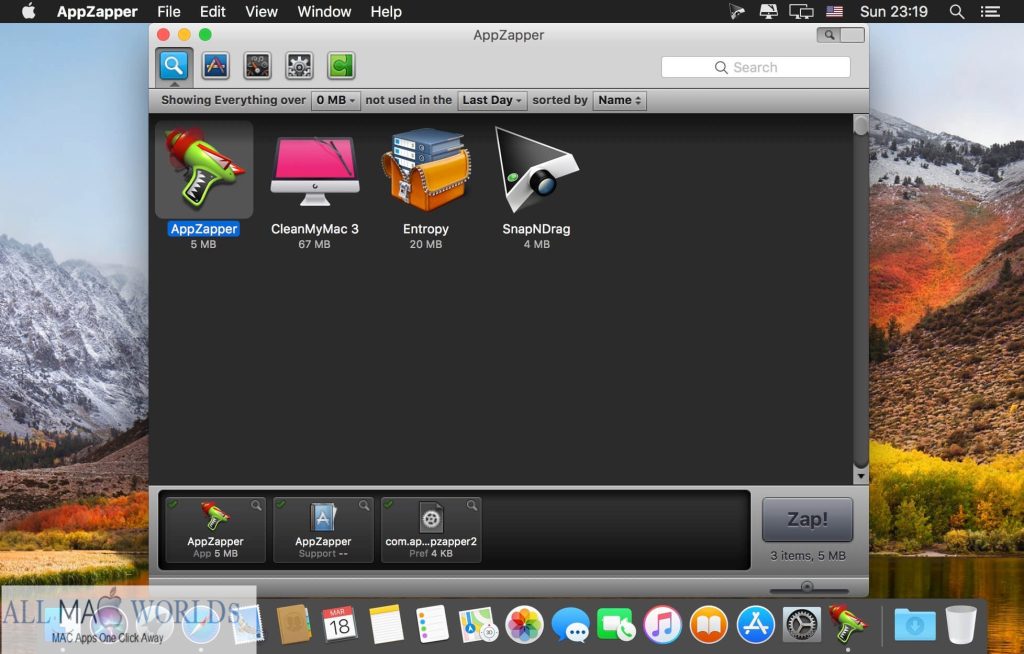
Task: Reveal AppZapper App file via magnifier
Action: pyautogui.click(x=256, y=505)
